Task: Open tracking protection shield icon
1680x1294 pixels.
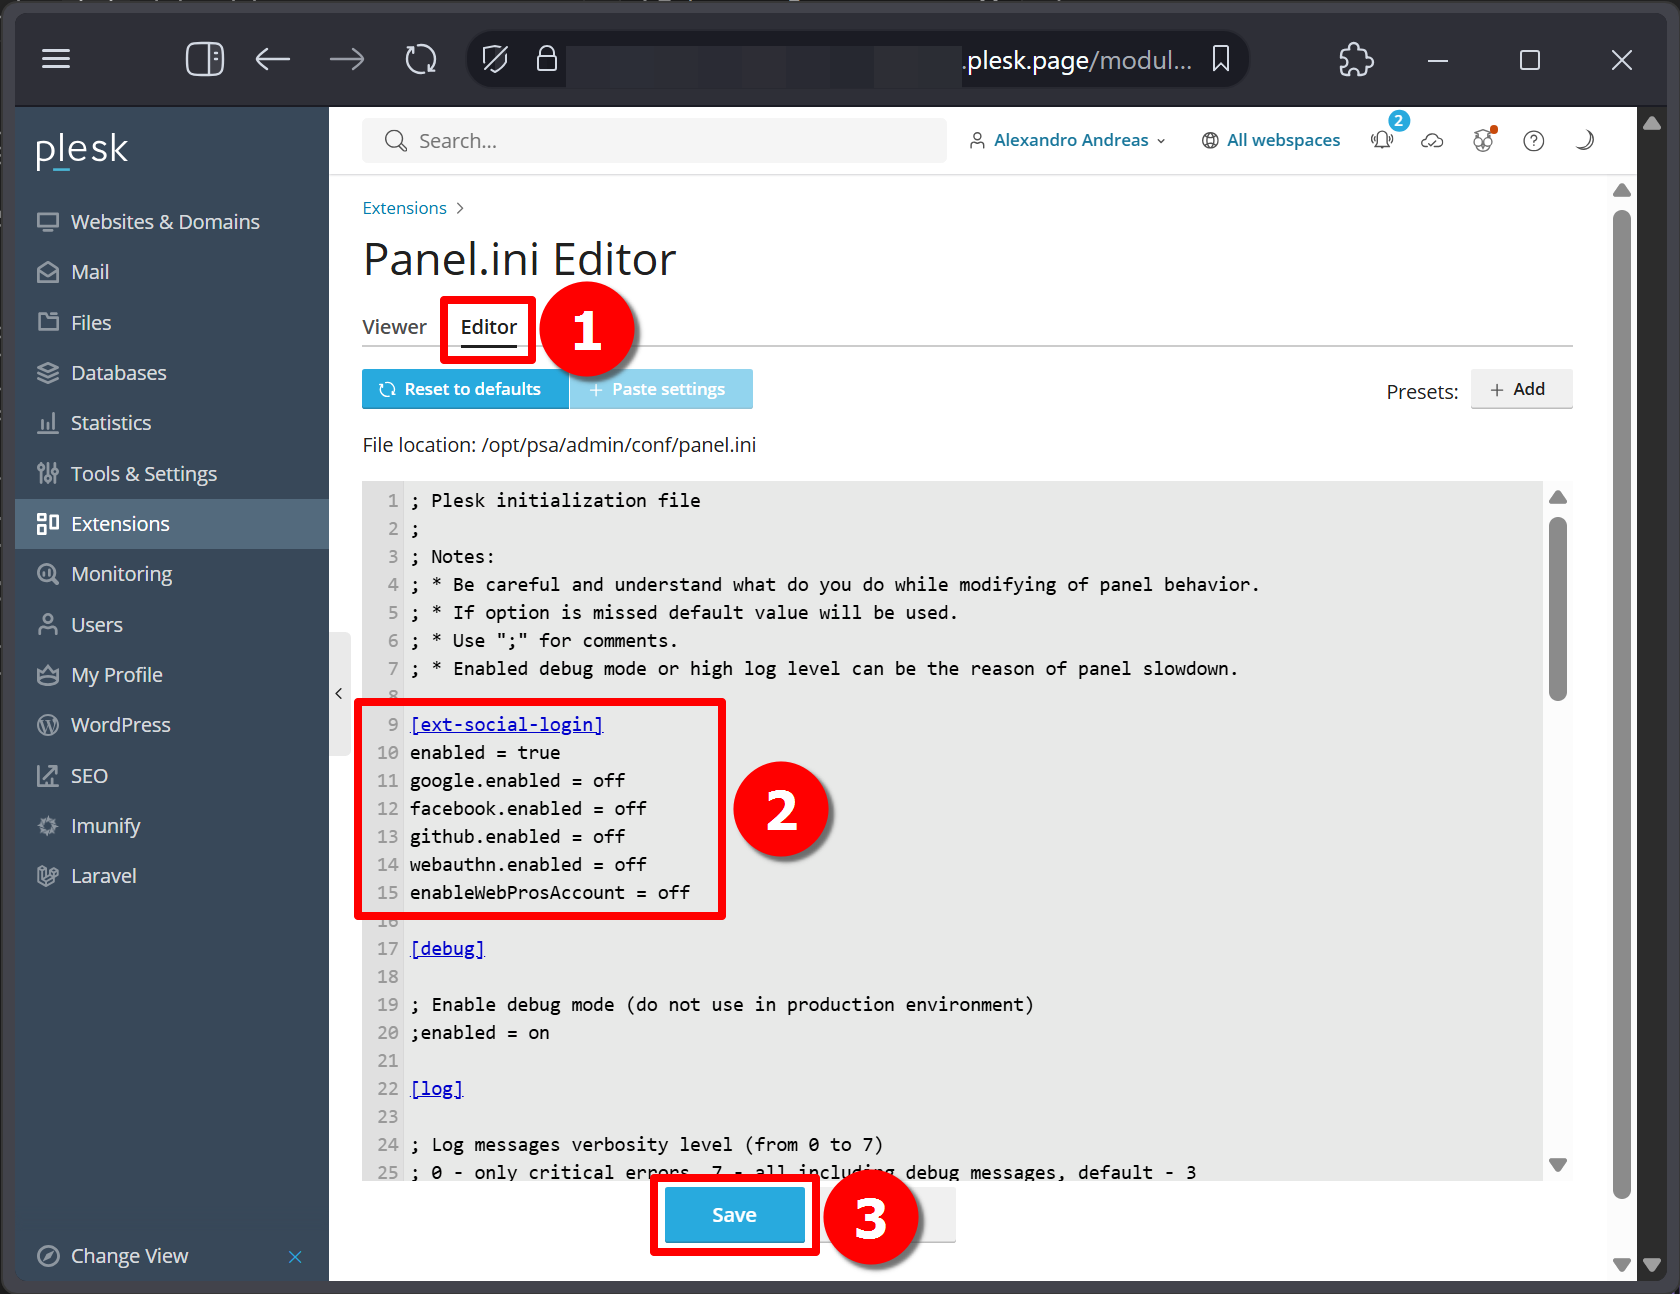Action: coord(494,60)
